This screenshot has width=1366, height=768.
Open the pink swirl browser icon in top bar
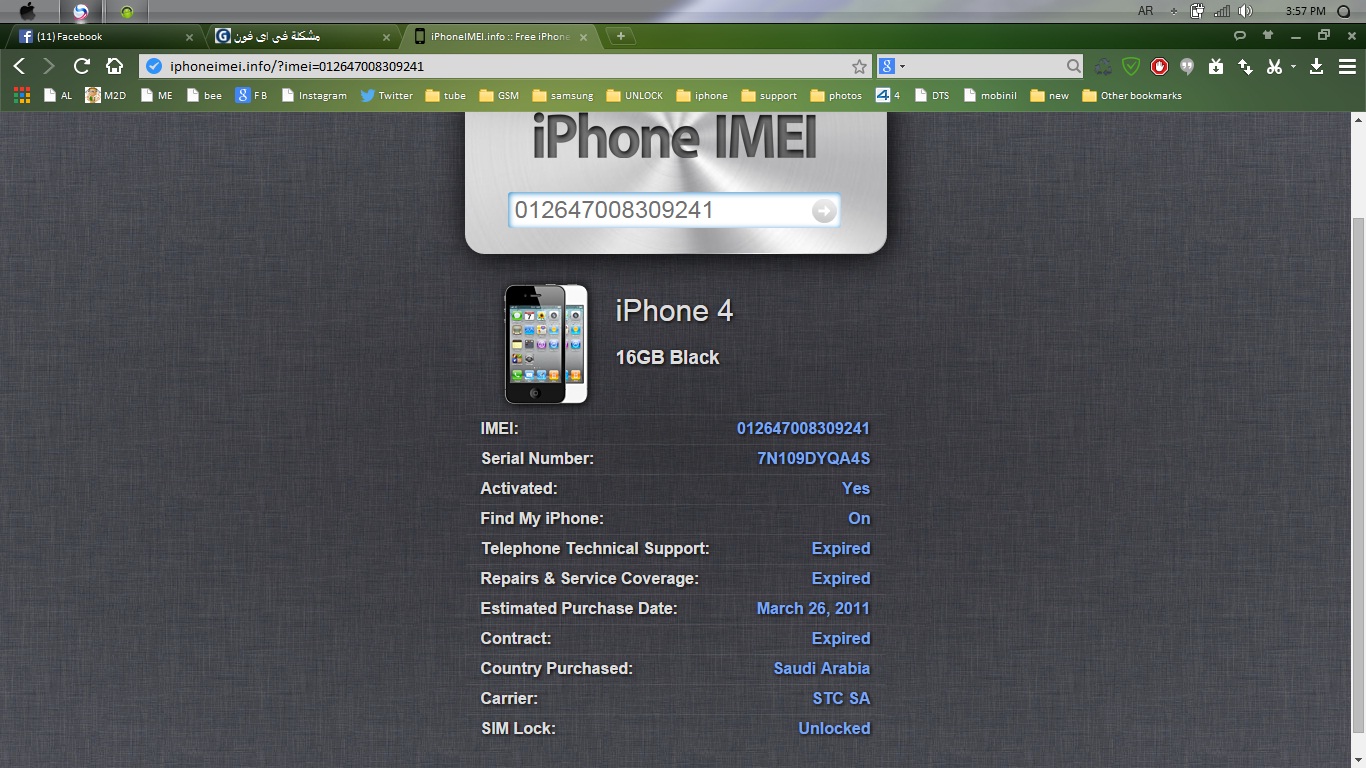click(x=81, y=11)
